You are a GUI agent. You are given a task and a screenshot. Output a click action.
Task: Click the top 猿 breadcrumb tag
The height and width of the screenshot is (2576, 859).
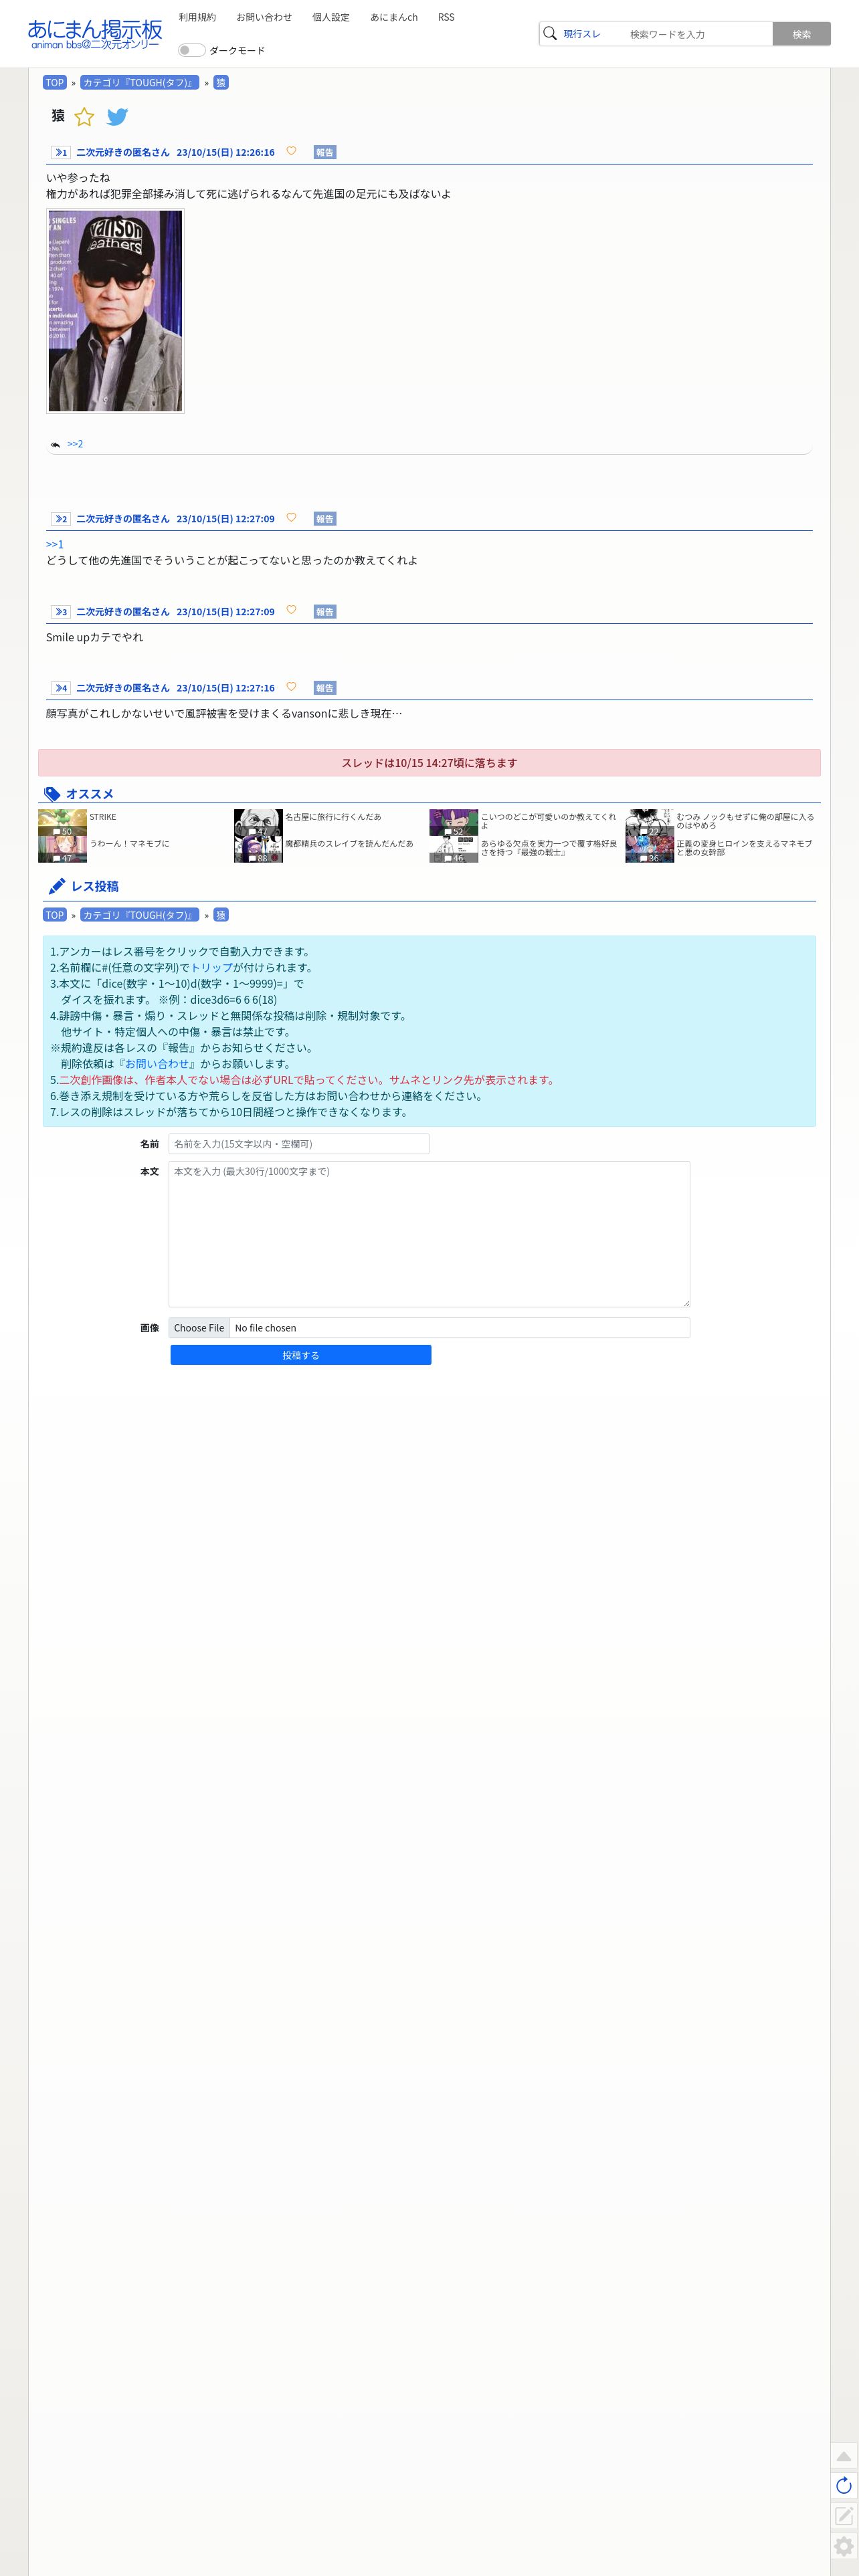221,83
